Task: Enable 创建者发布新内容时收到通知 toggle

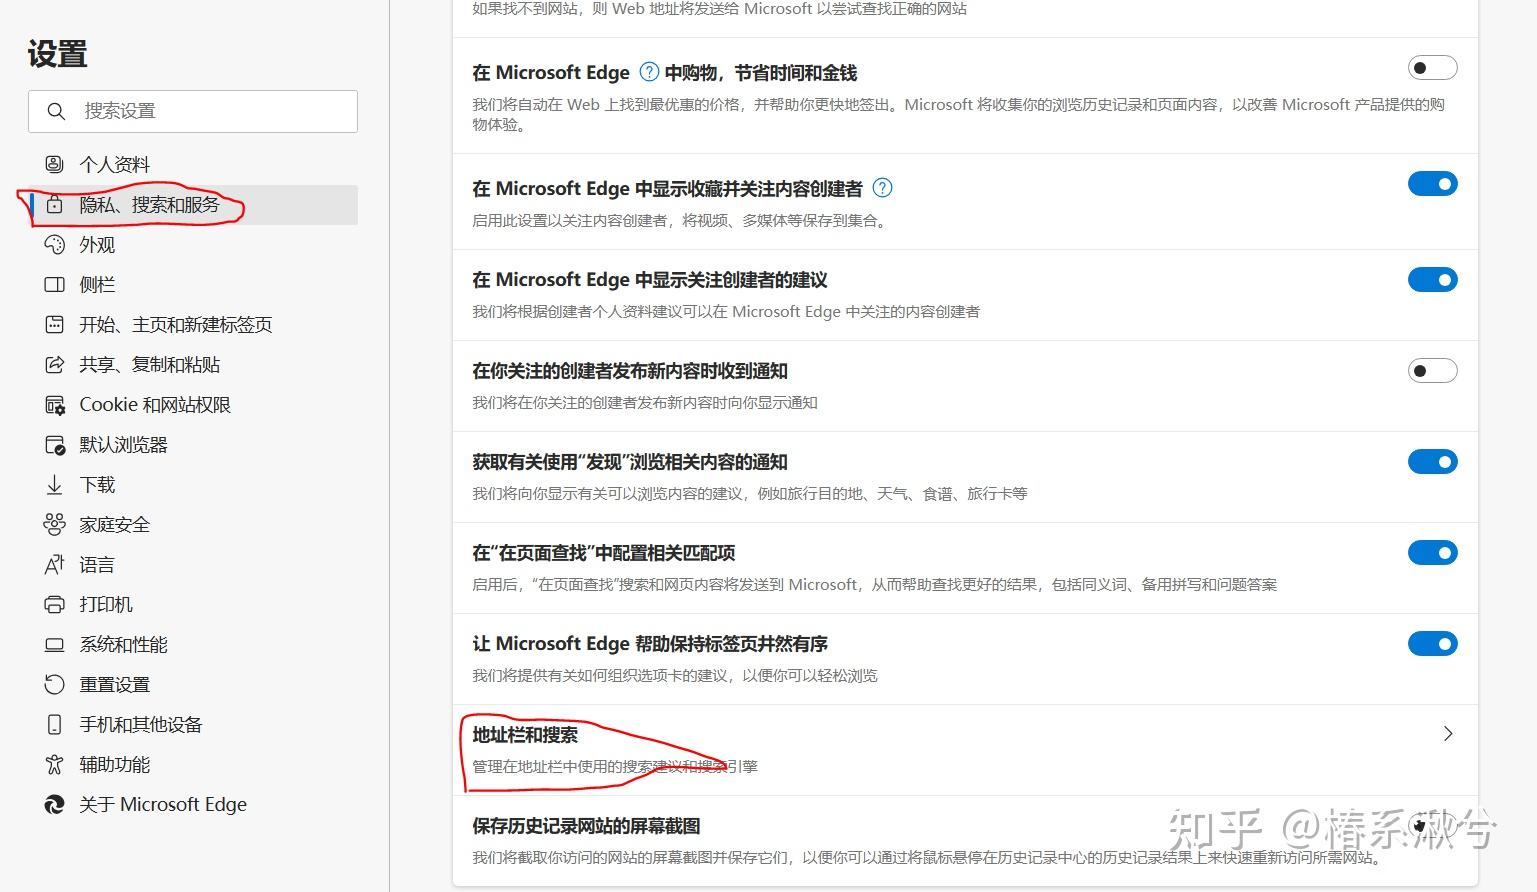Action: (x=1432, y=371)
